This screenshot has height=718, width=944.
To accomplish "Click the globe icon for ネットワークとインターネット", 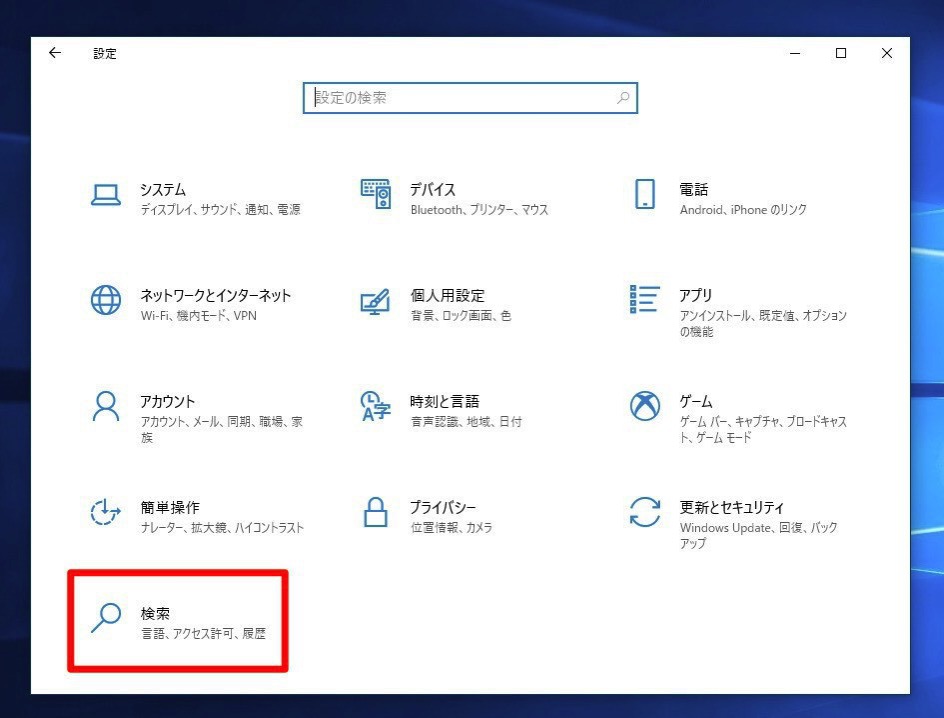I will pos(106,300).
